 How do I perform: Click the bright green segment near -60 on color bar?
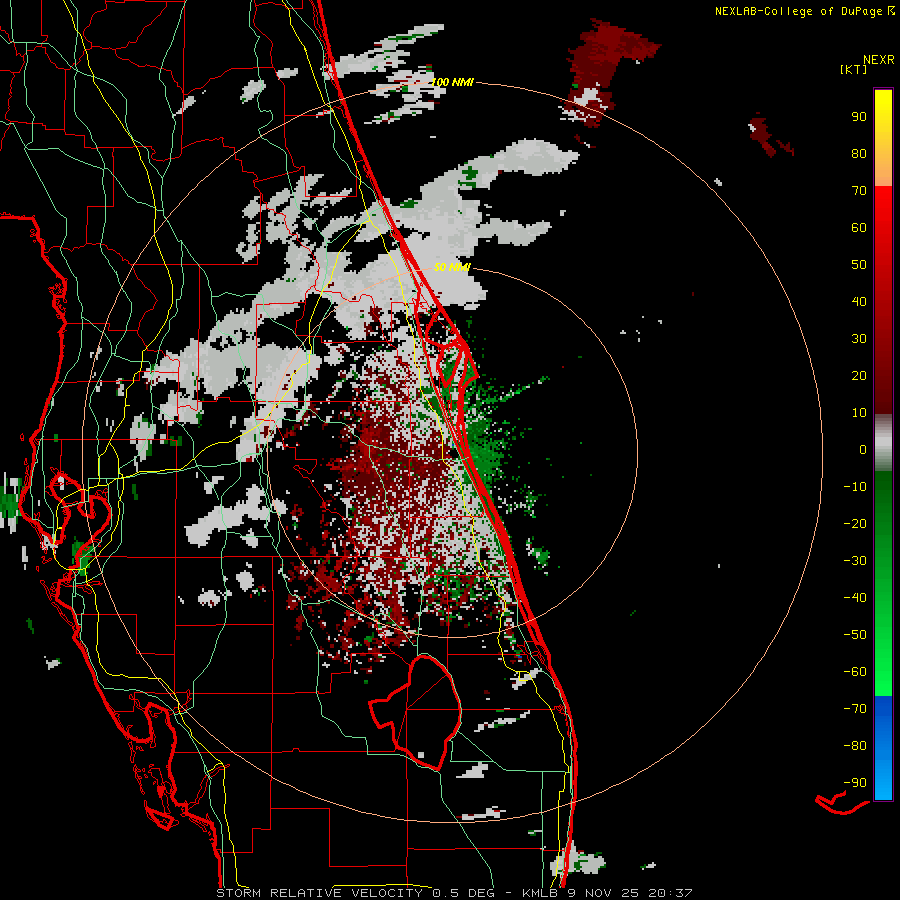tap(883, 672)
